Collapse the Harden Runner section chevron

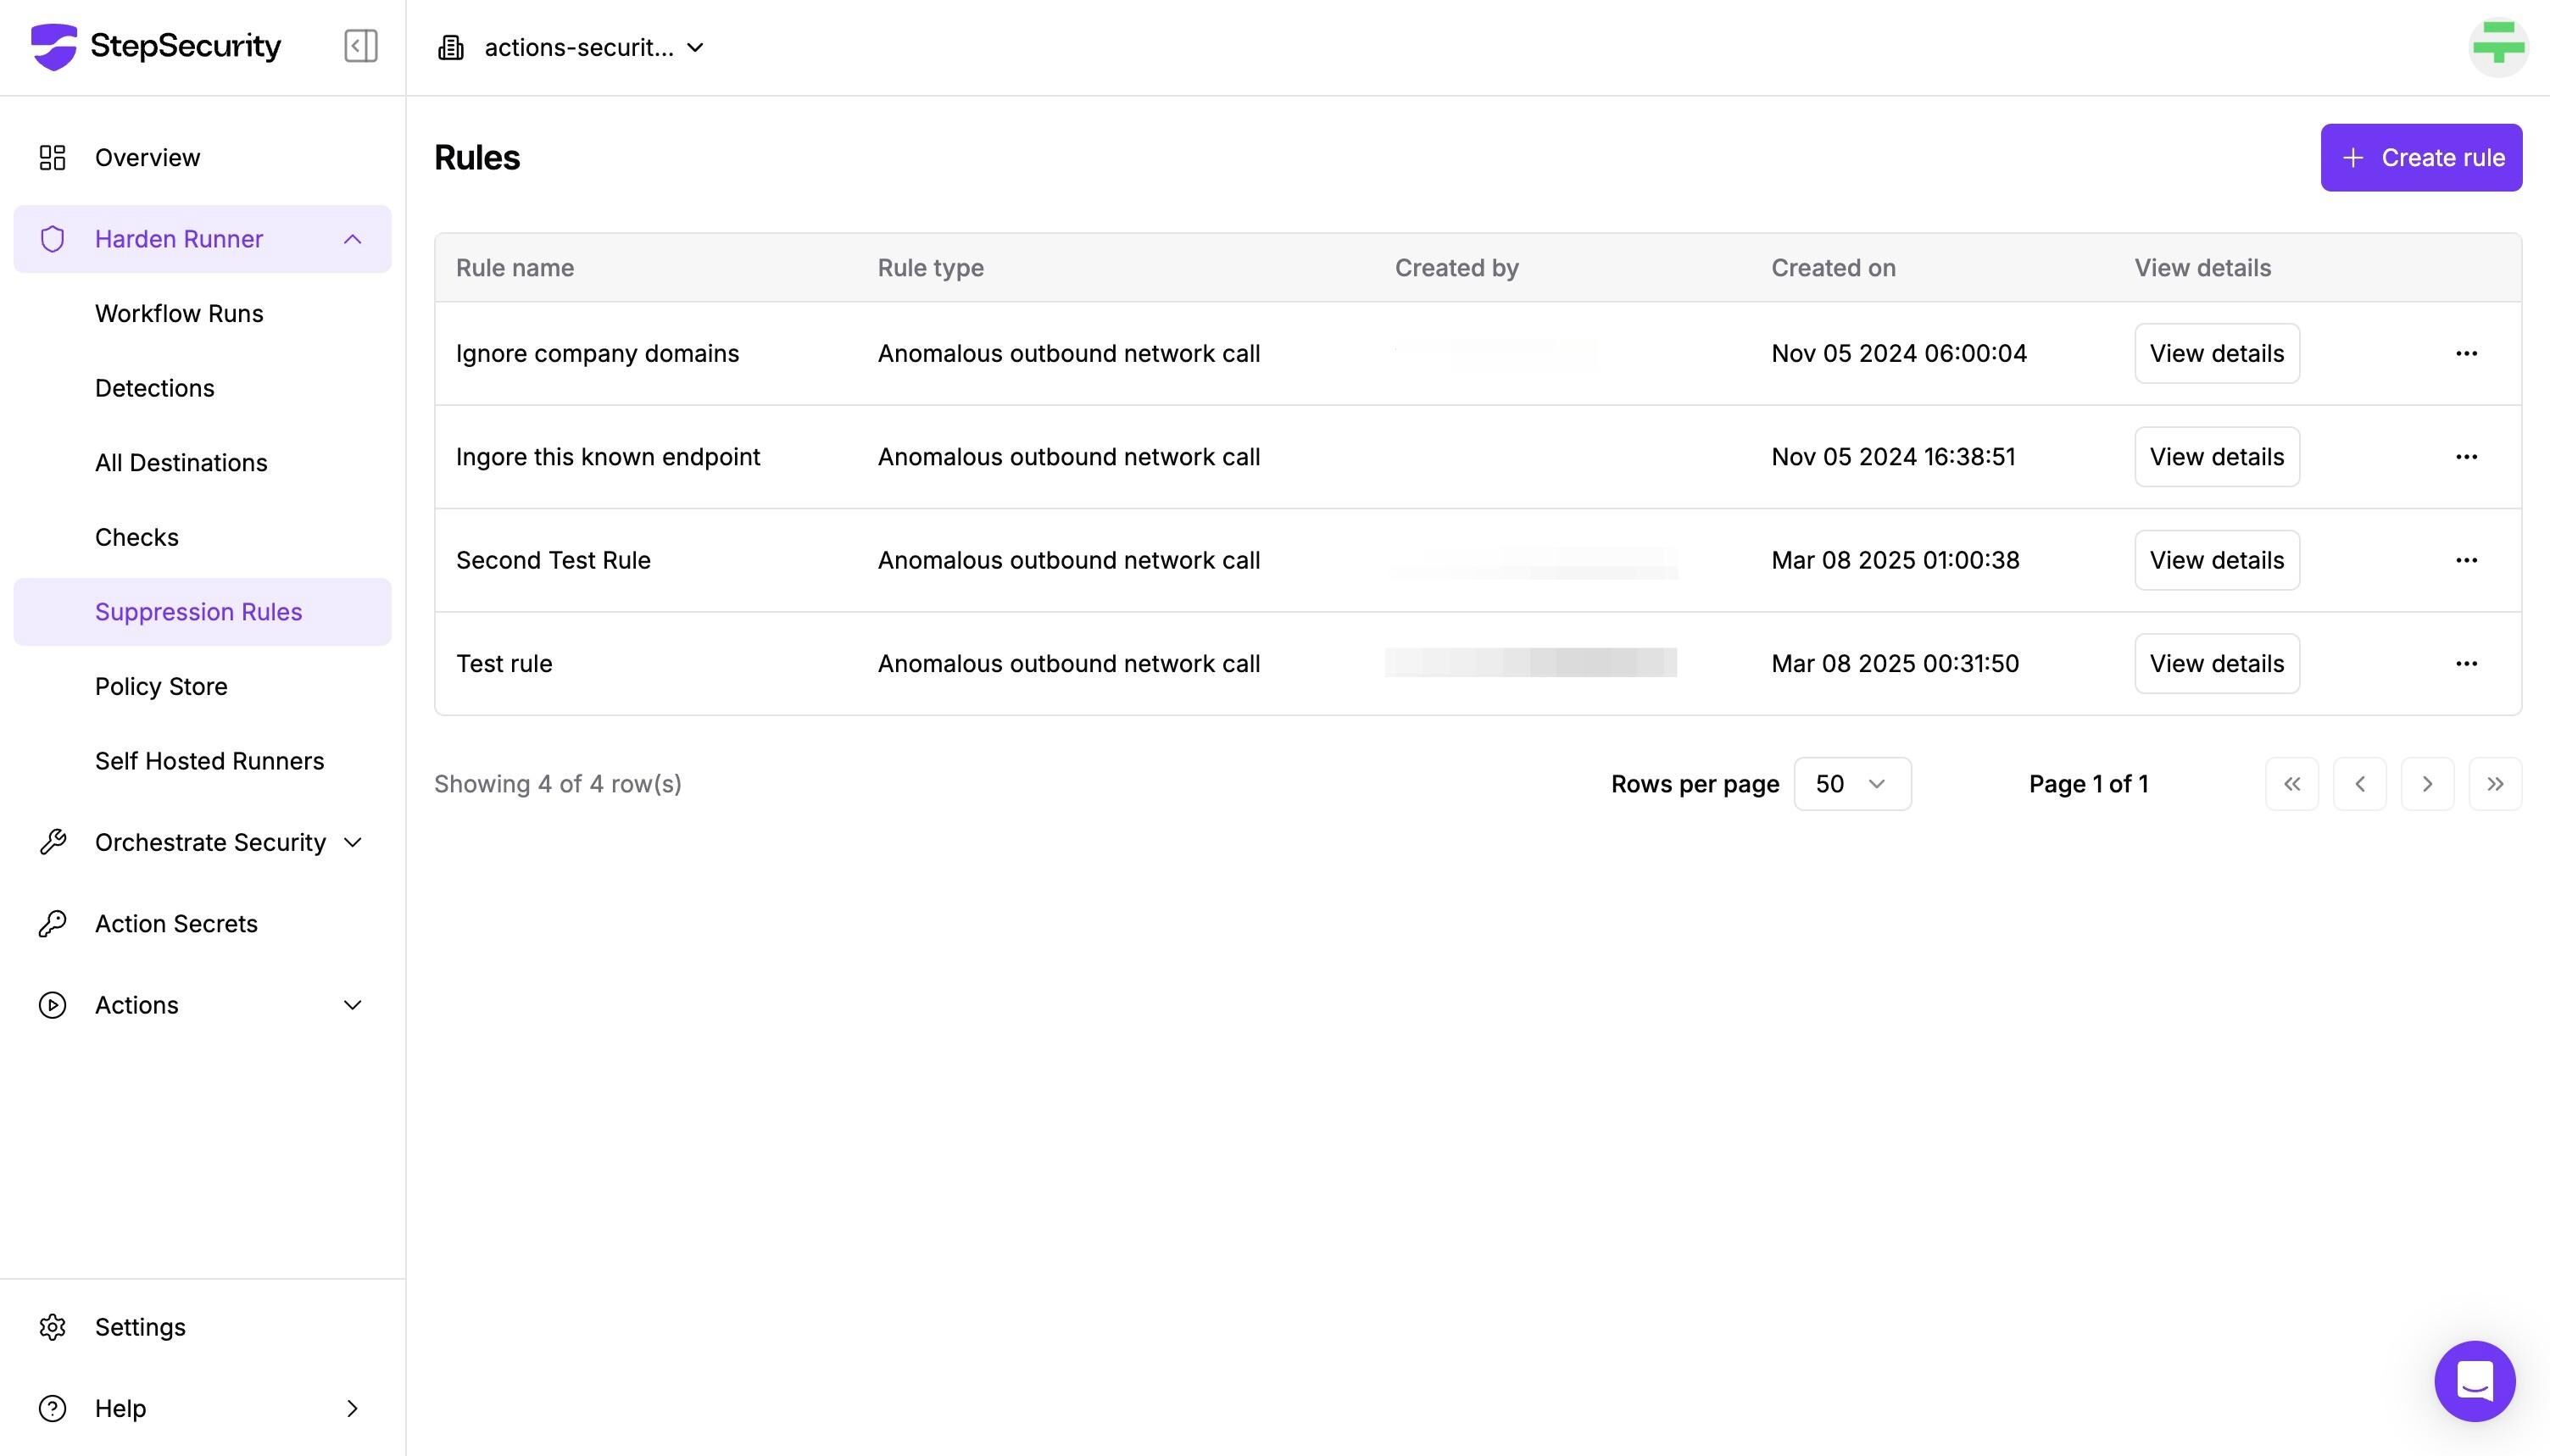[352, 239]
